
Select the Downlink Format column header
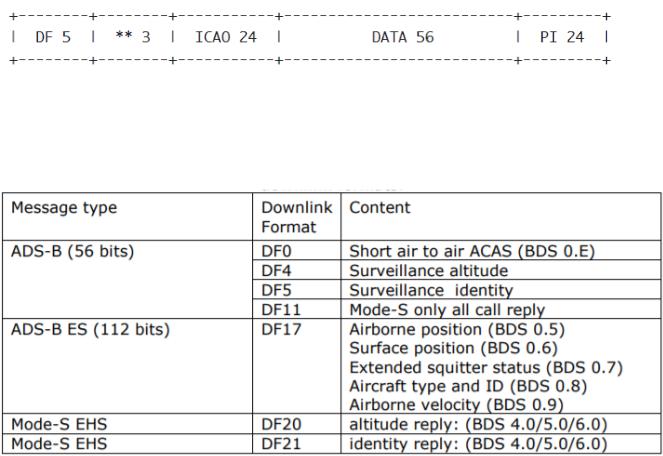[x=297, y=217]
